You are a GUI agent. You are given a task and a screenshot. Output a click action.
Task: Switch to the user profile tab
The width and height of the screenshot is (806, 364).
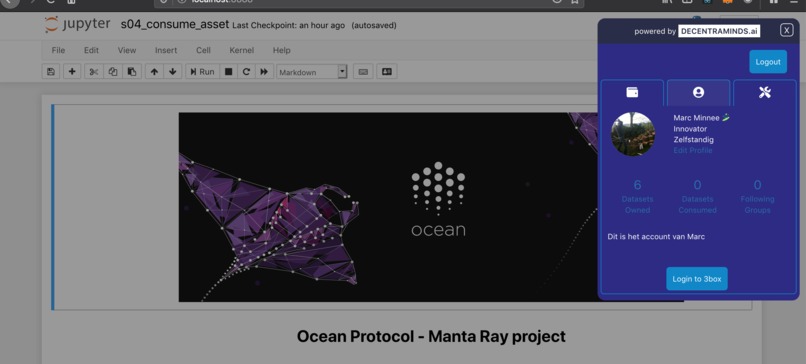coord(698,93)
